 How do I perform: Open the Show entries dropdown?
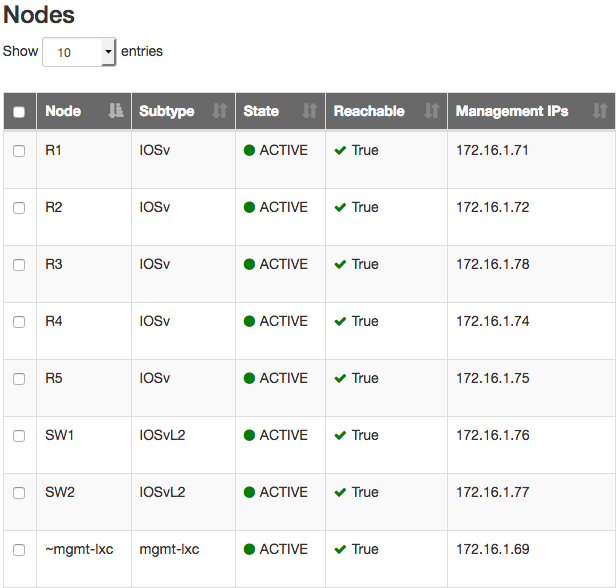(79, 52)
